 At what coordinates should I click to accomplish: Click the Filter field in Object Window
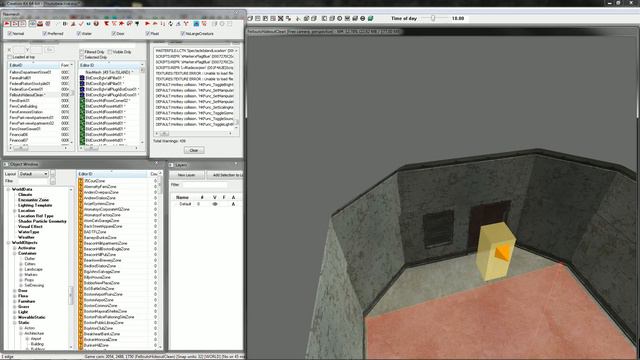tap(34, 181)
